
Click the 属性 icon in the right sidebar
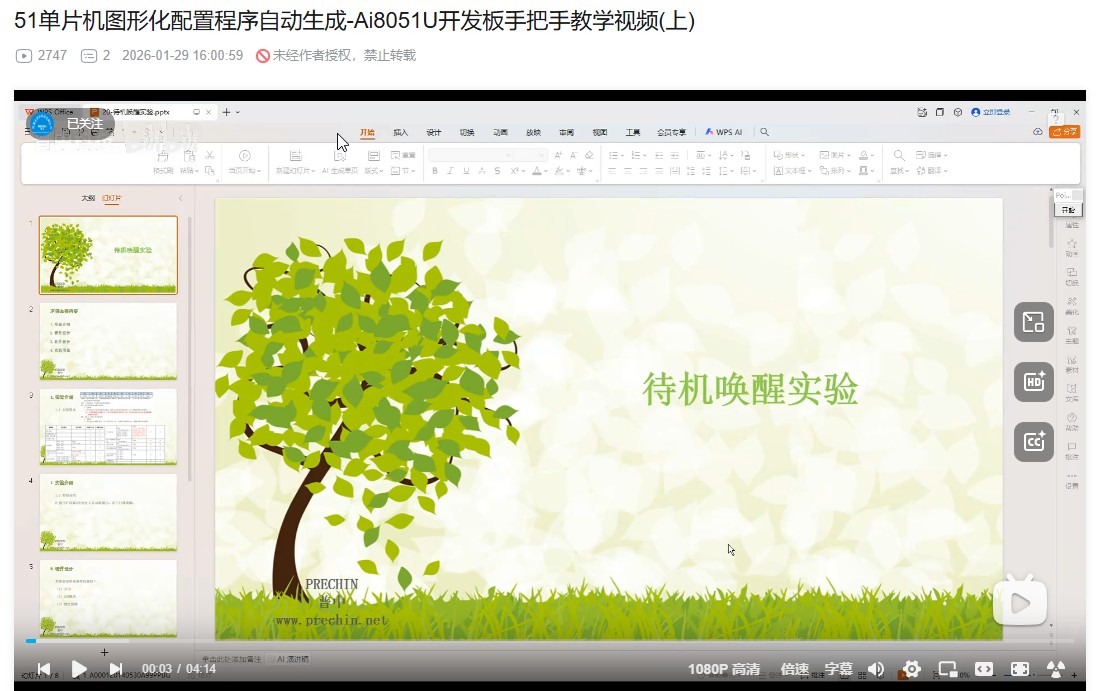[x=1072, y=224]
